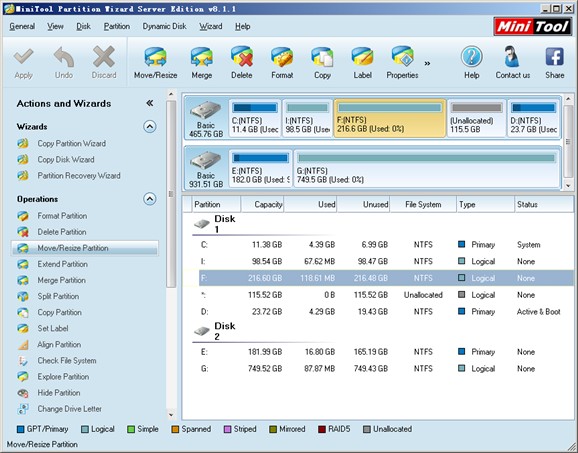Viewport: 578px width, 453px height.
Task: Open the Partition menu
Action: pyautogui.click(x=116, y=27)
